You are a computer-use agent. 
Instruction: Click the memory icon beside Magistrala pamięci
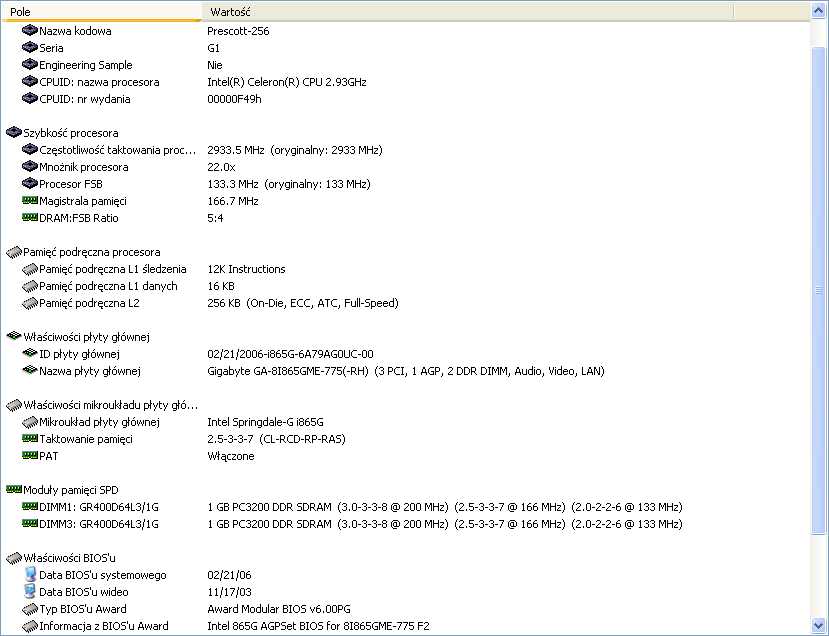(30, 200)
